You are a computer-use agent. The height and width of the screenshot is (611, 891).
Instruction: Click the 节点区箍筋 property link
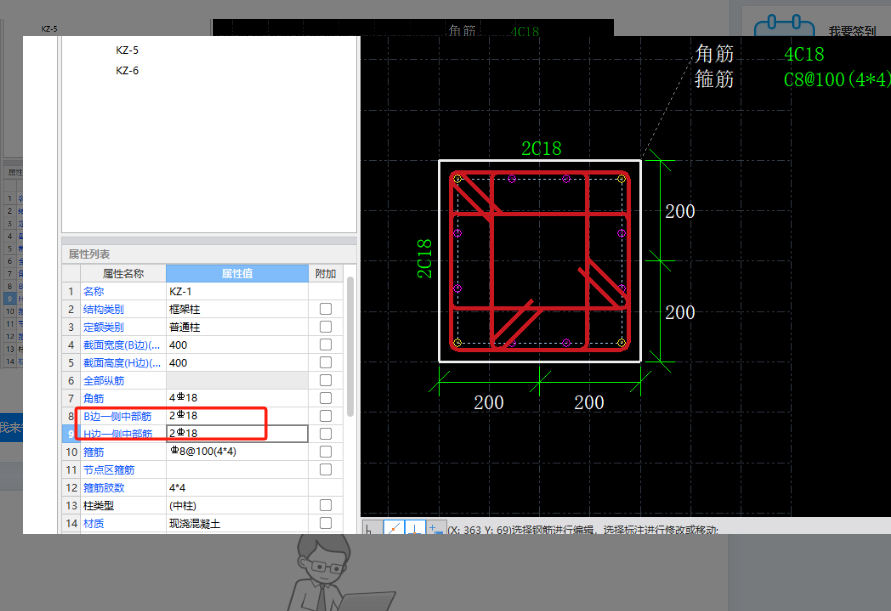[109, 469]
